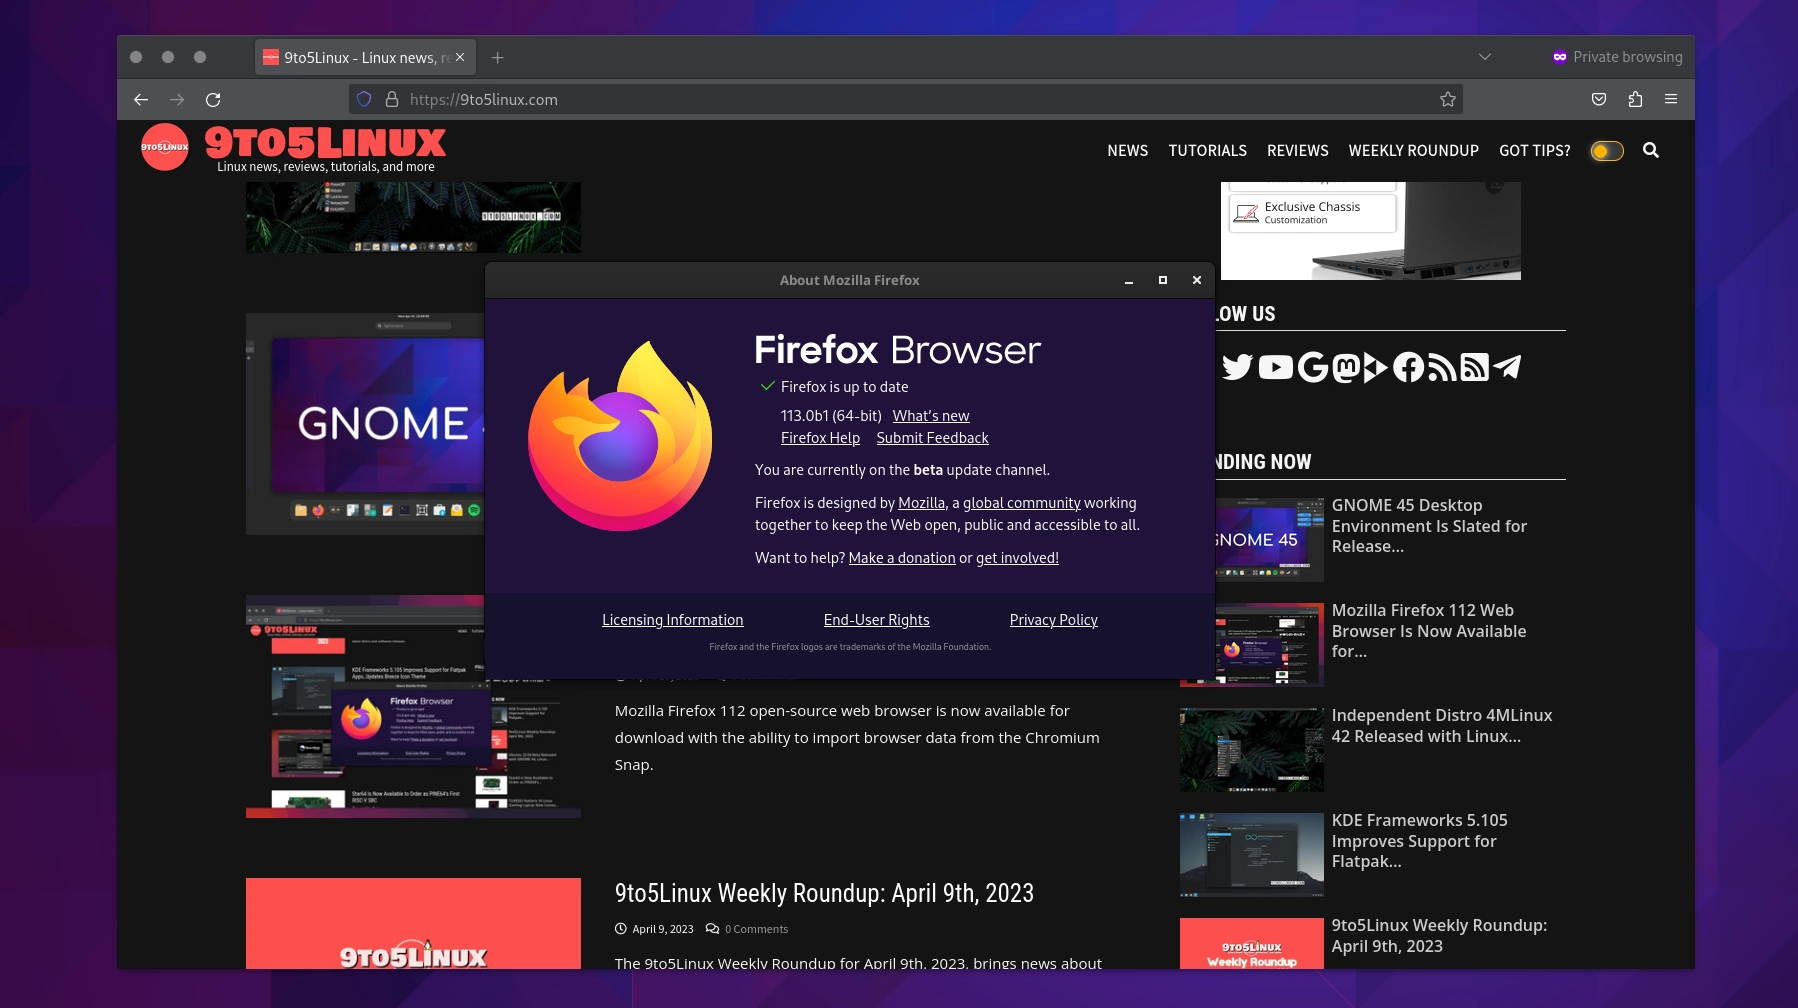
Task: Open the list-all-tabs chevron
Action: pyautogui.click(x=1484, y=57)
